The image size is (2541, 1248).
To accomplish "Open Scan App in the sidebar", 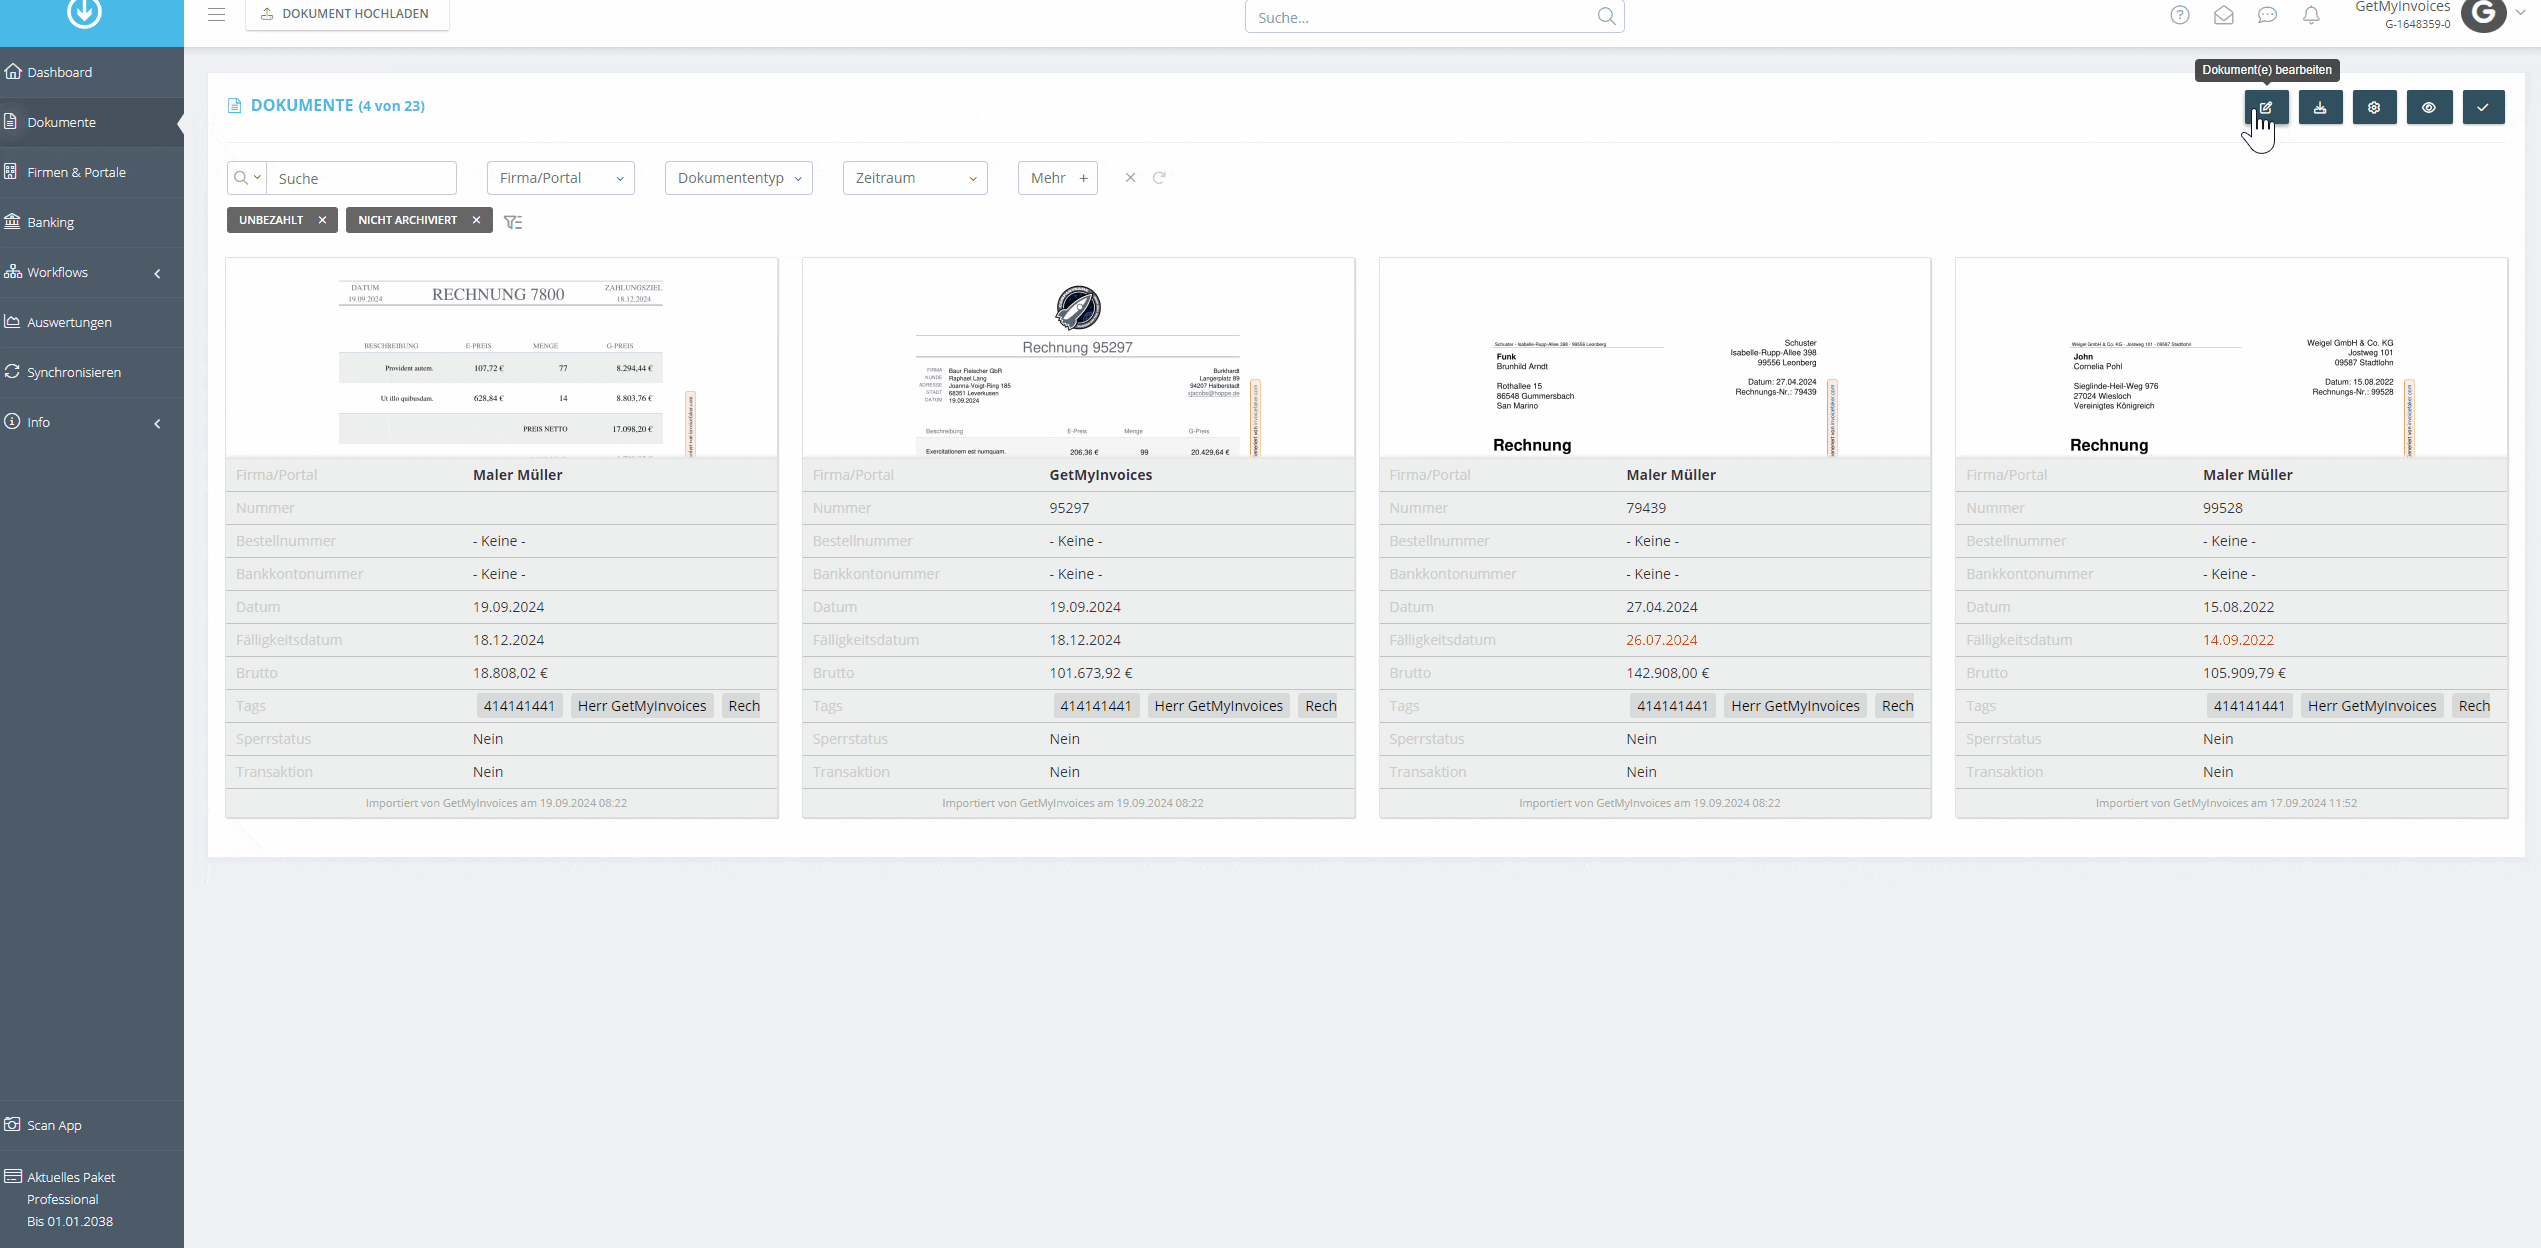I will click(x=92, y=1125).
